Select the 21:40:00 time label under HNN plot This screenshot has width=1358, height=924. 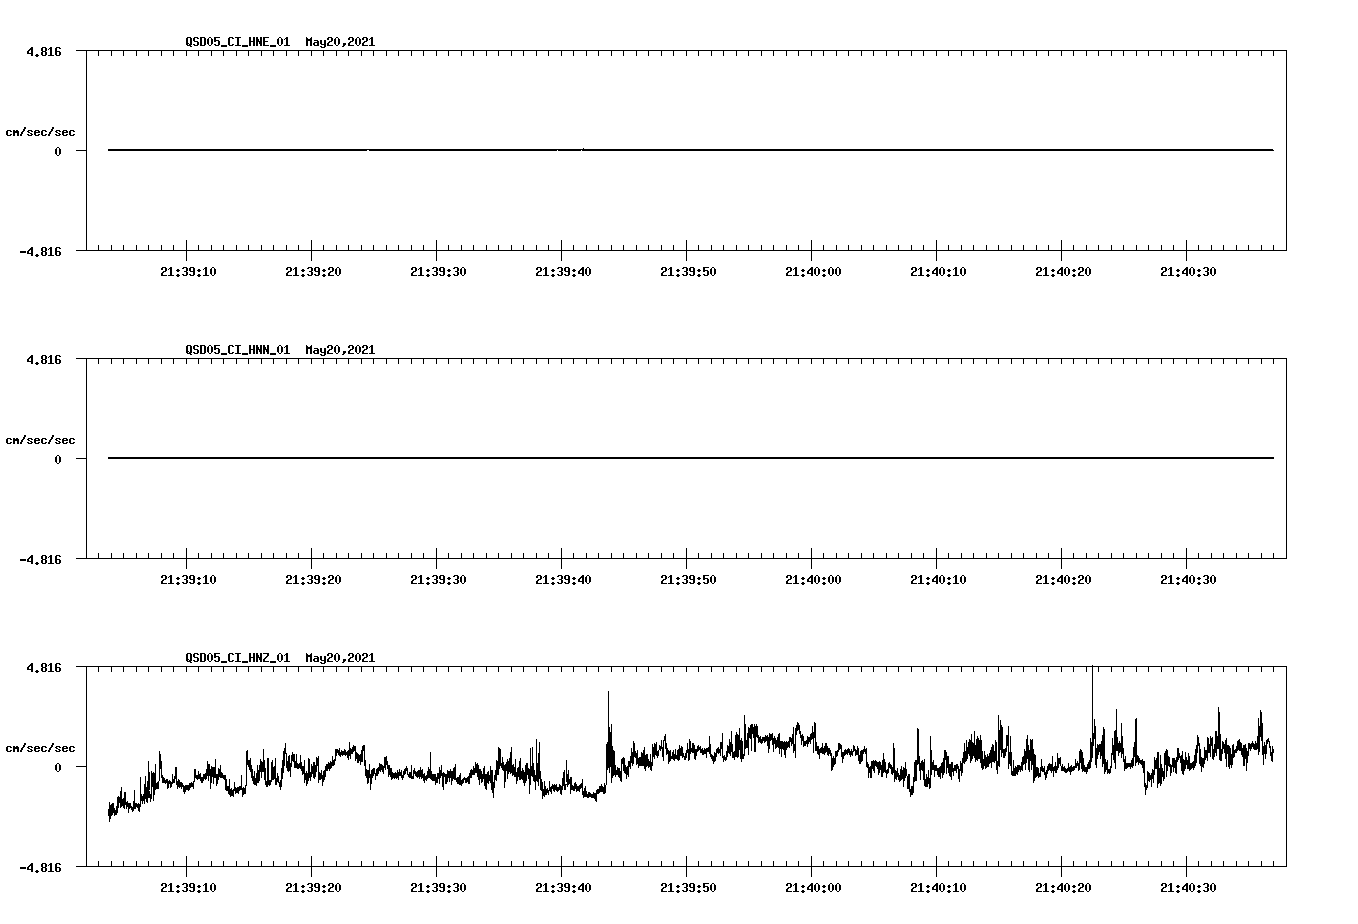click(813, 580)
